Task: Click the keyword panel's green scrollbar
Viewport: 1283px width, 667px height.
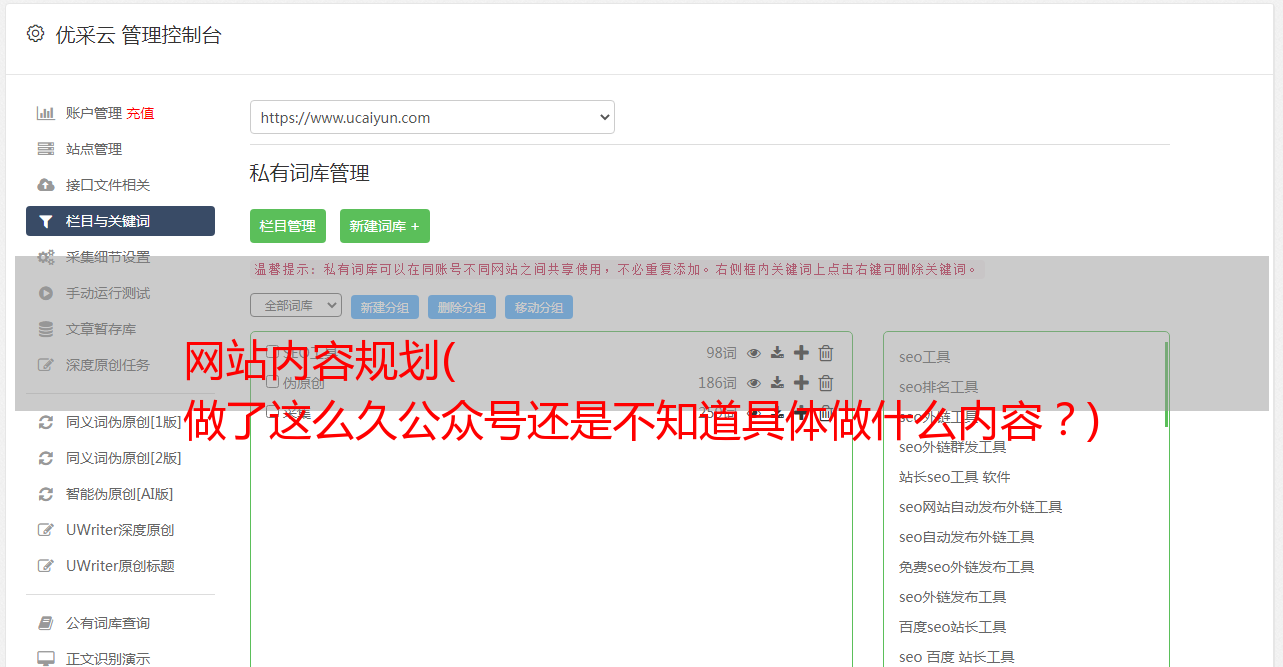Action: click(x=1166, y=384)
